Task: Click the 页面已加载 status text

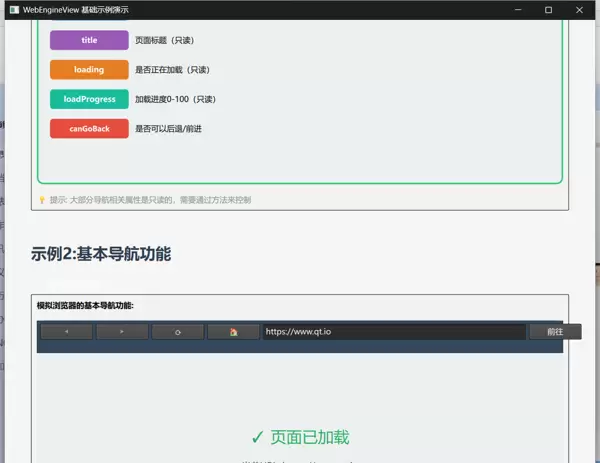Action: pyautogui.click(x=310, y=437)
